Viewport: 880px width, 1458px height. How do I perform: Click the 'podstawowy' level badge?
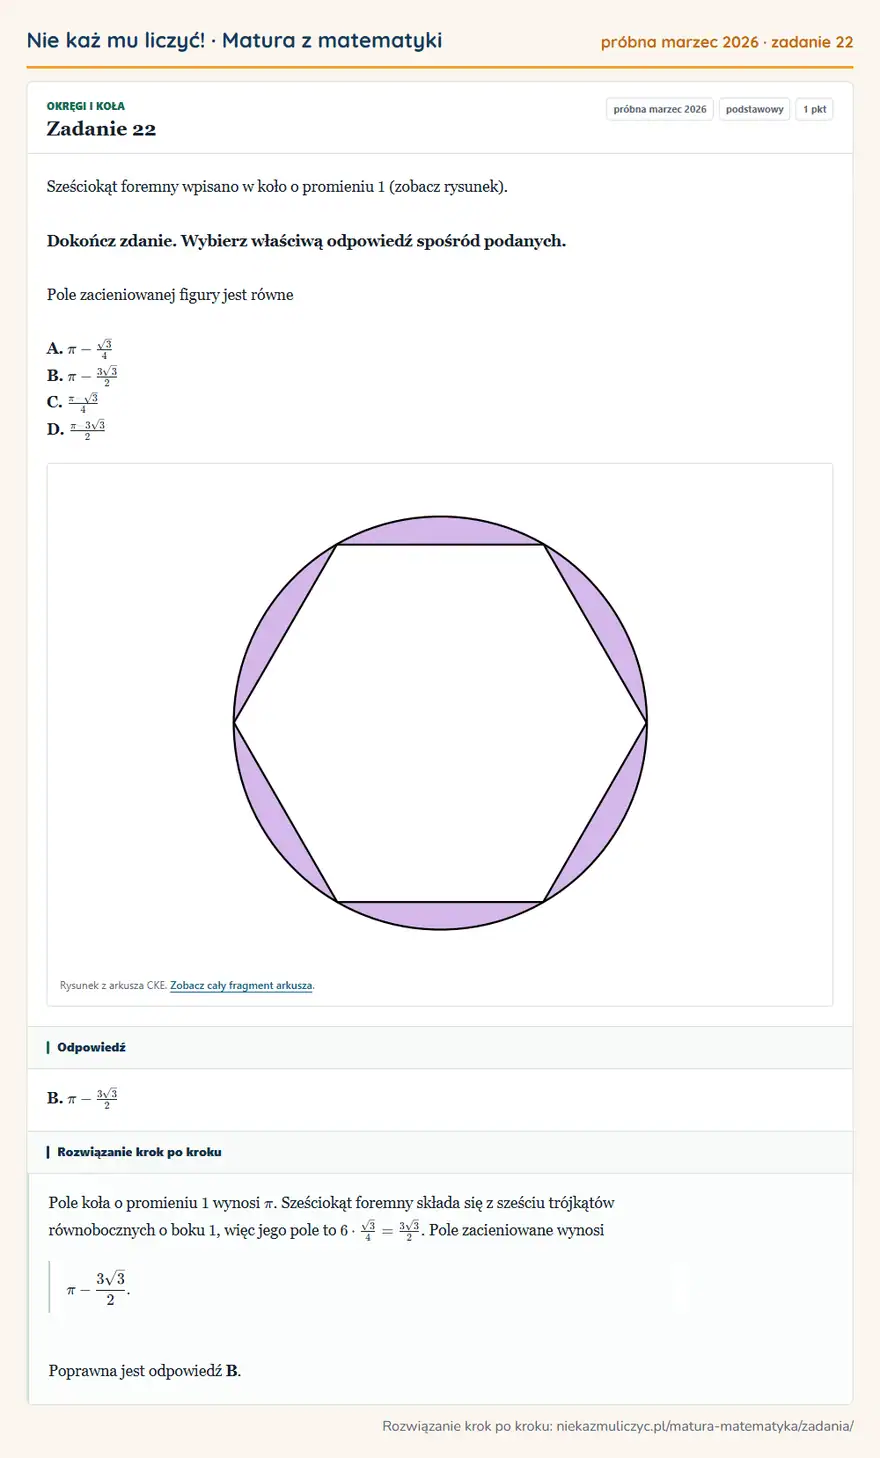(x=755, y=109)
